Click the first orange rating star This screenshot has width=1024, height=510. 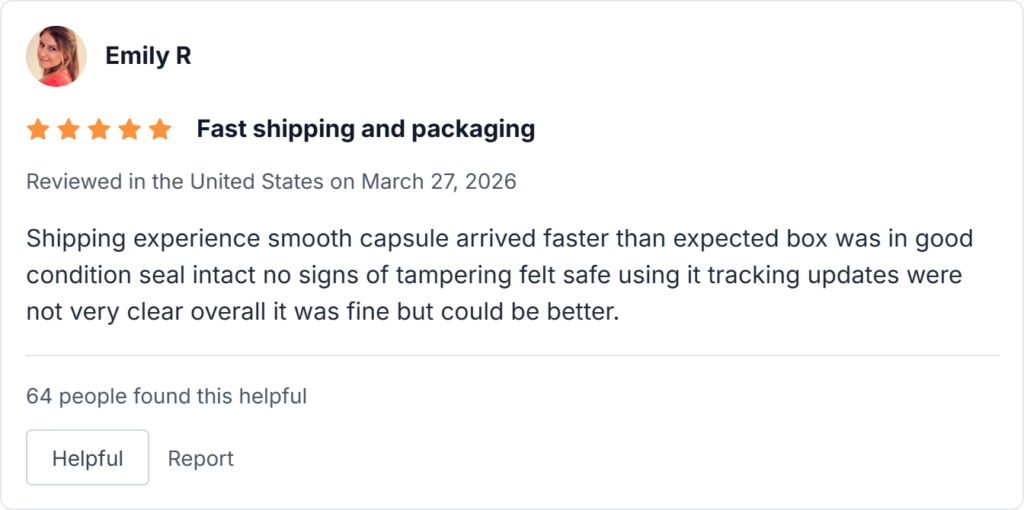38,129
